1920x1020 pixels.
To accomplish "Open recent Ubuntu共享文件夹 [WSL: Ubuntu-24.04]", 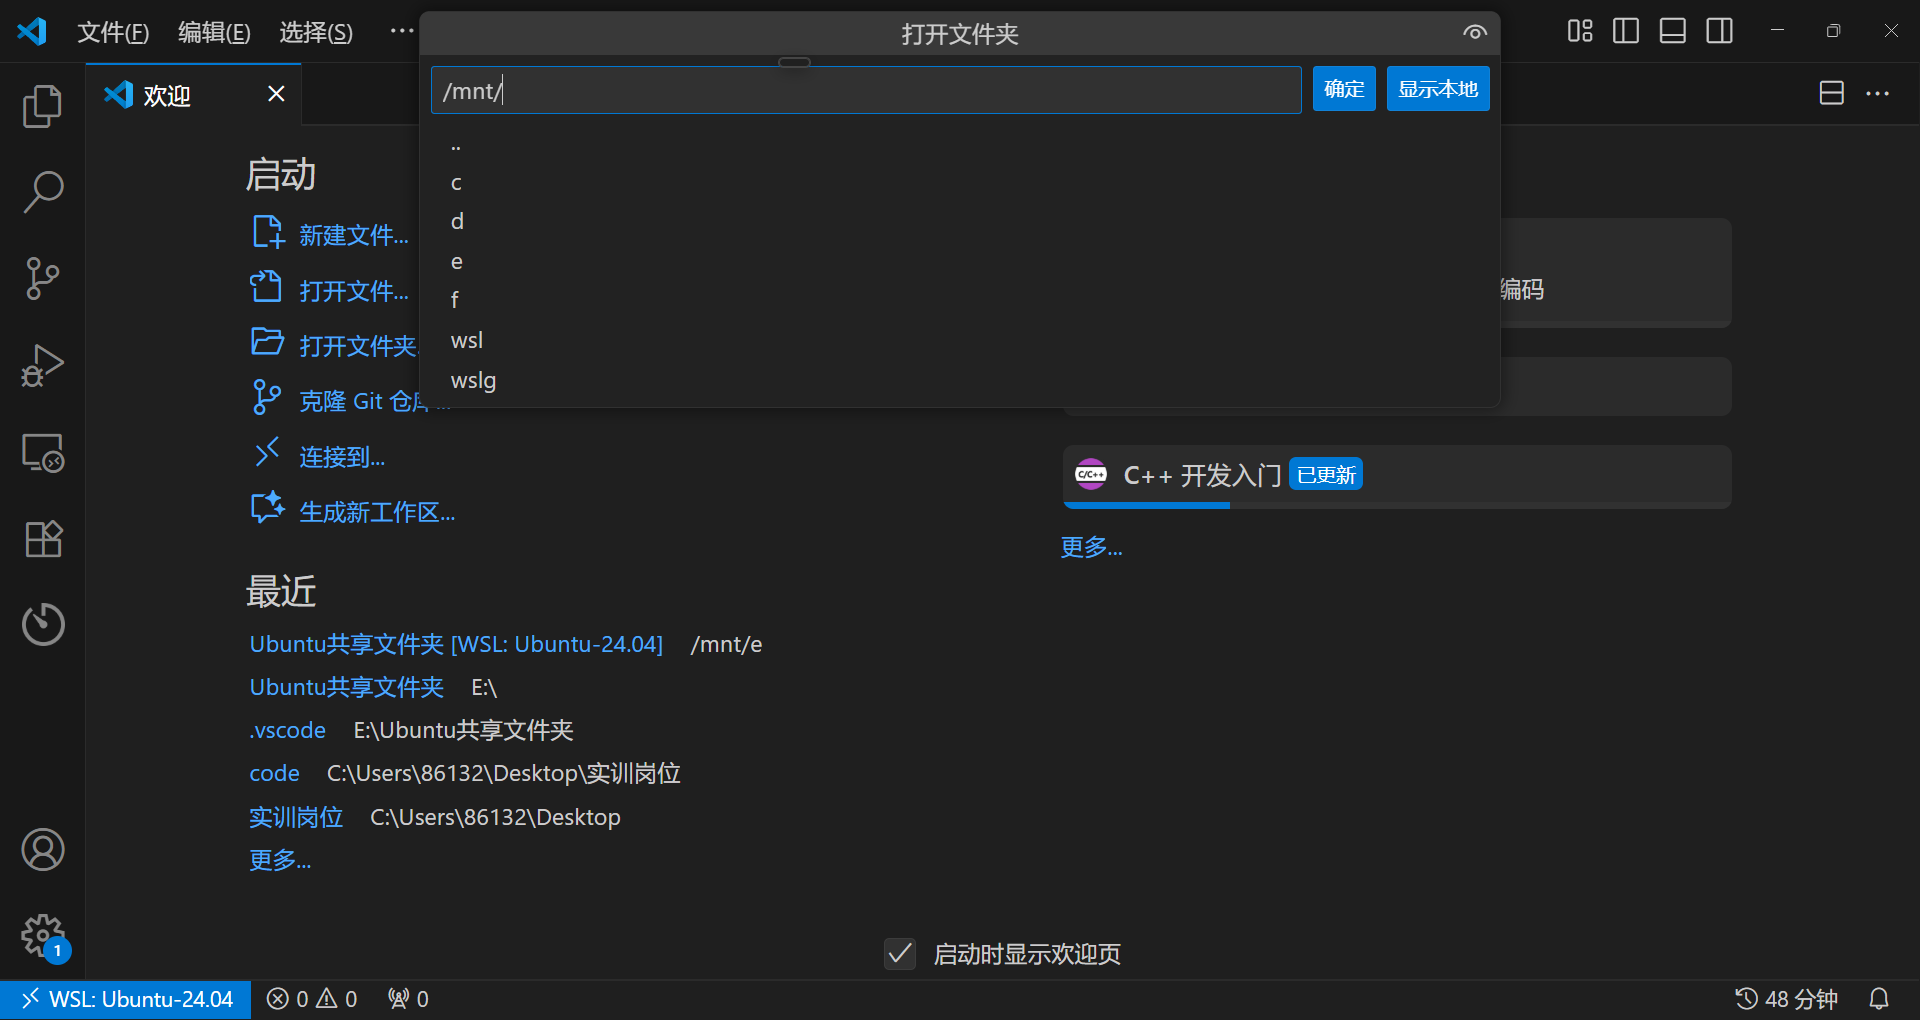I will pos(456,644).
